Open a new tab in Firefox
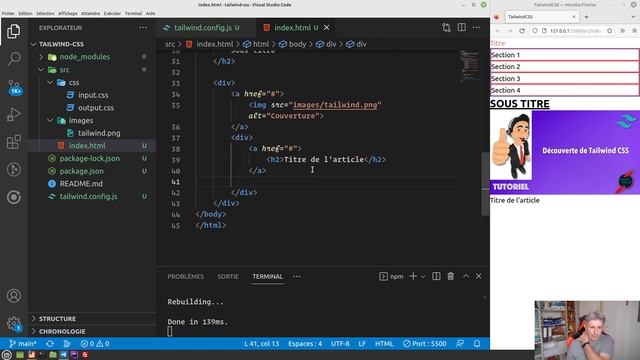 [587, 17]
